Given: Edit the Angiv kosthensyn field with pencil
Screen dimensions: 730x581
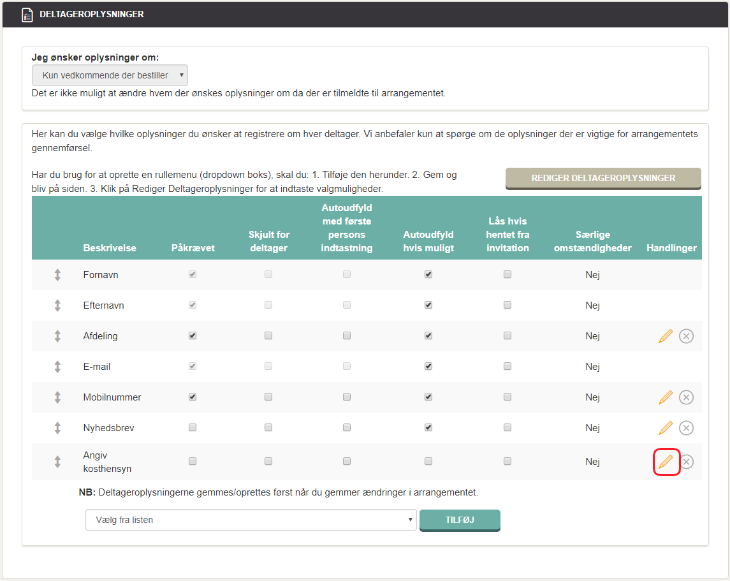Looking at the screenshot, I should tap(666, 461).
